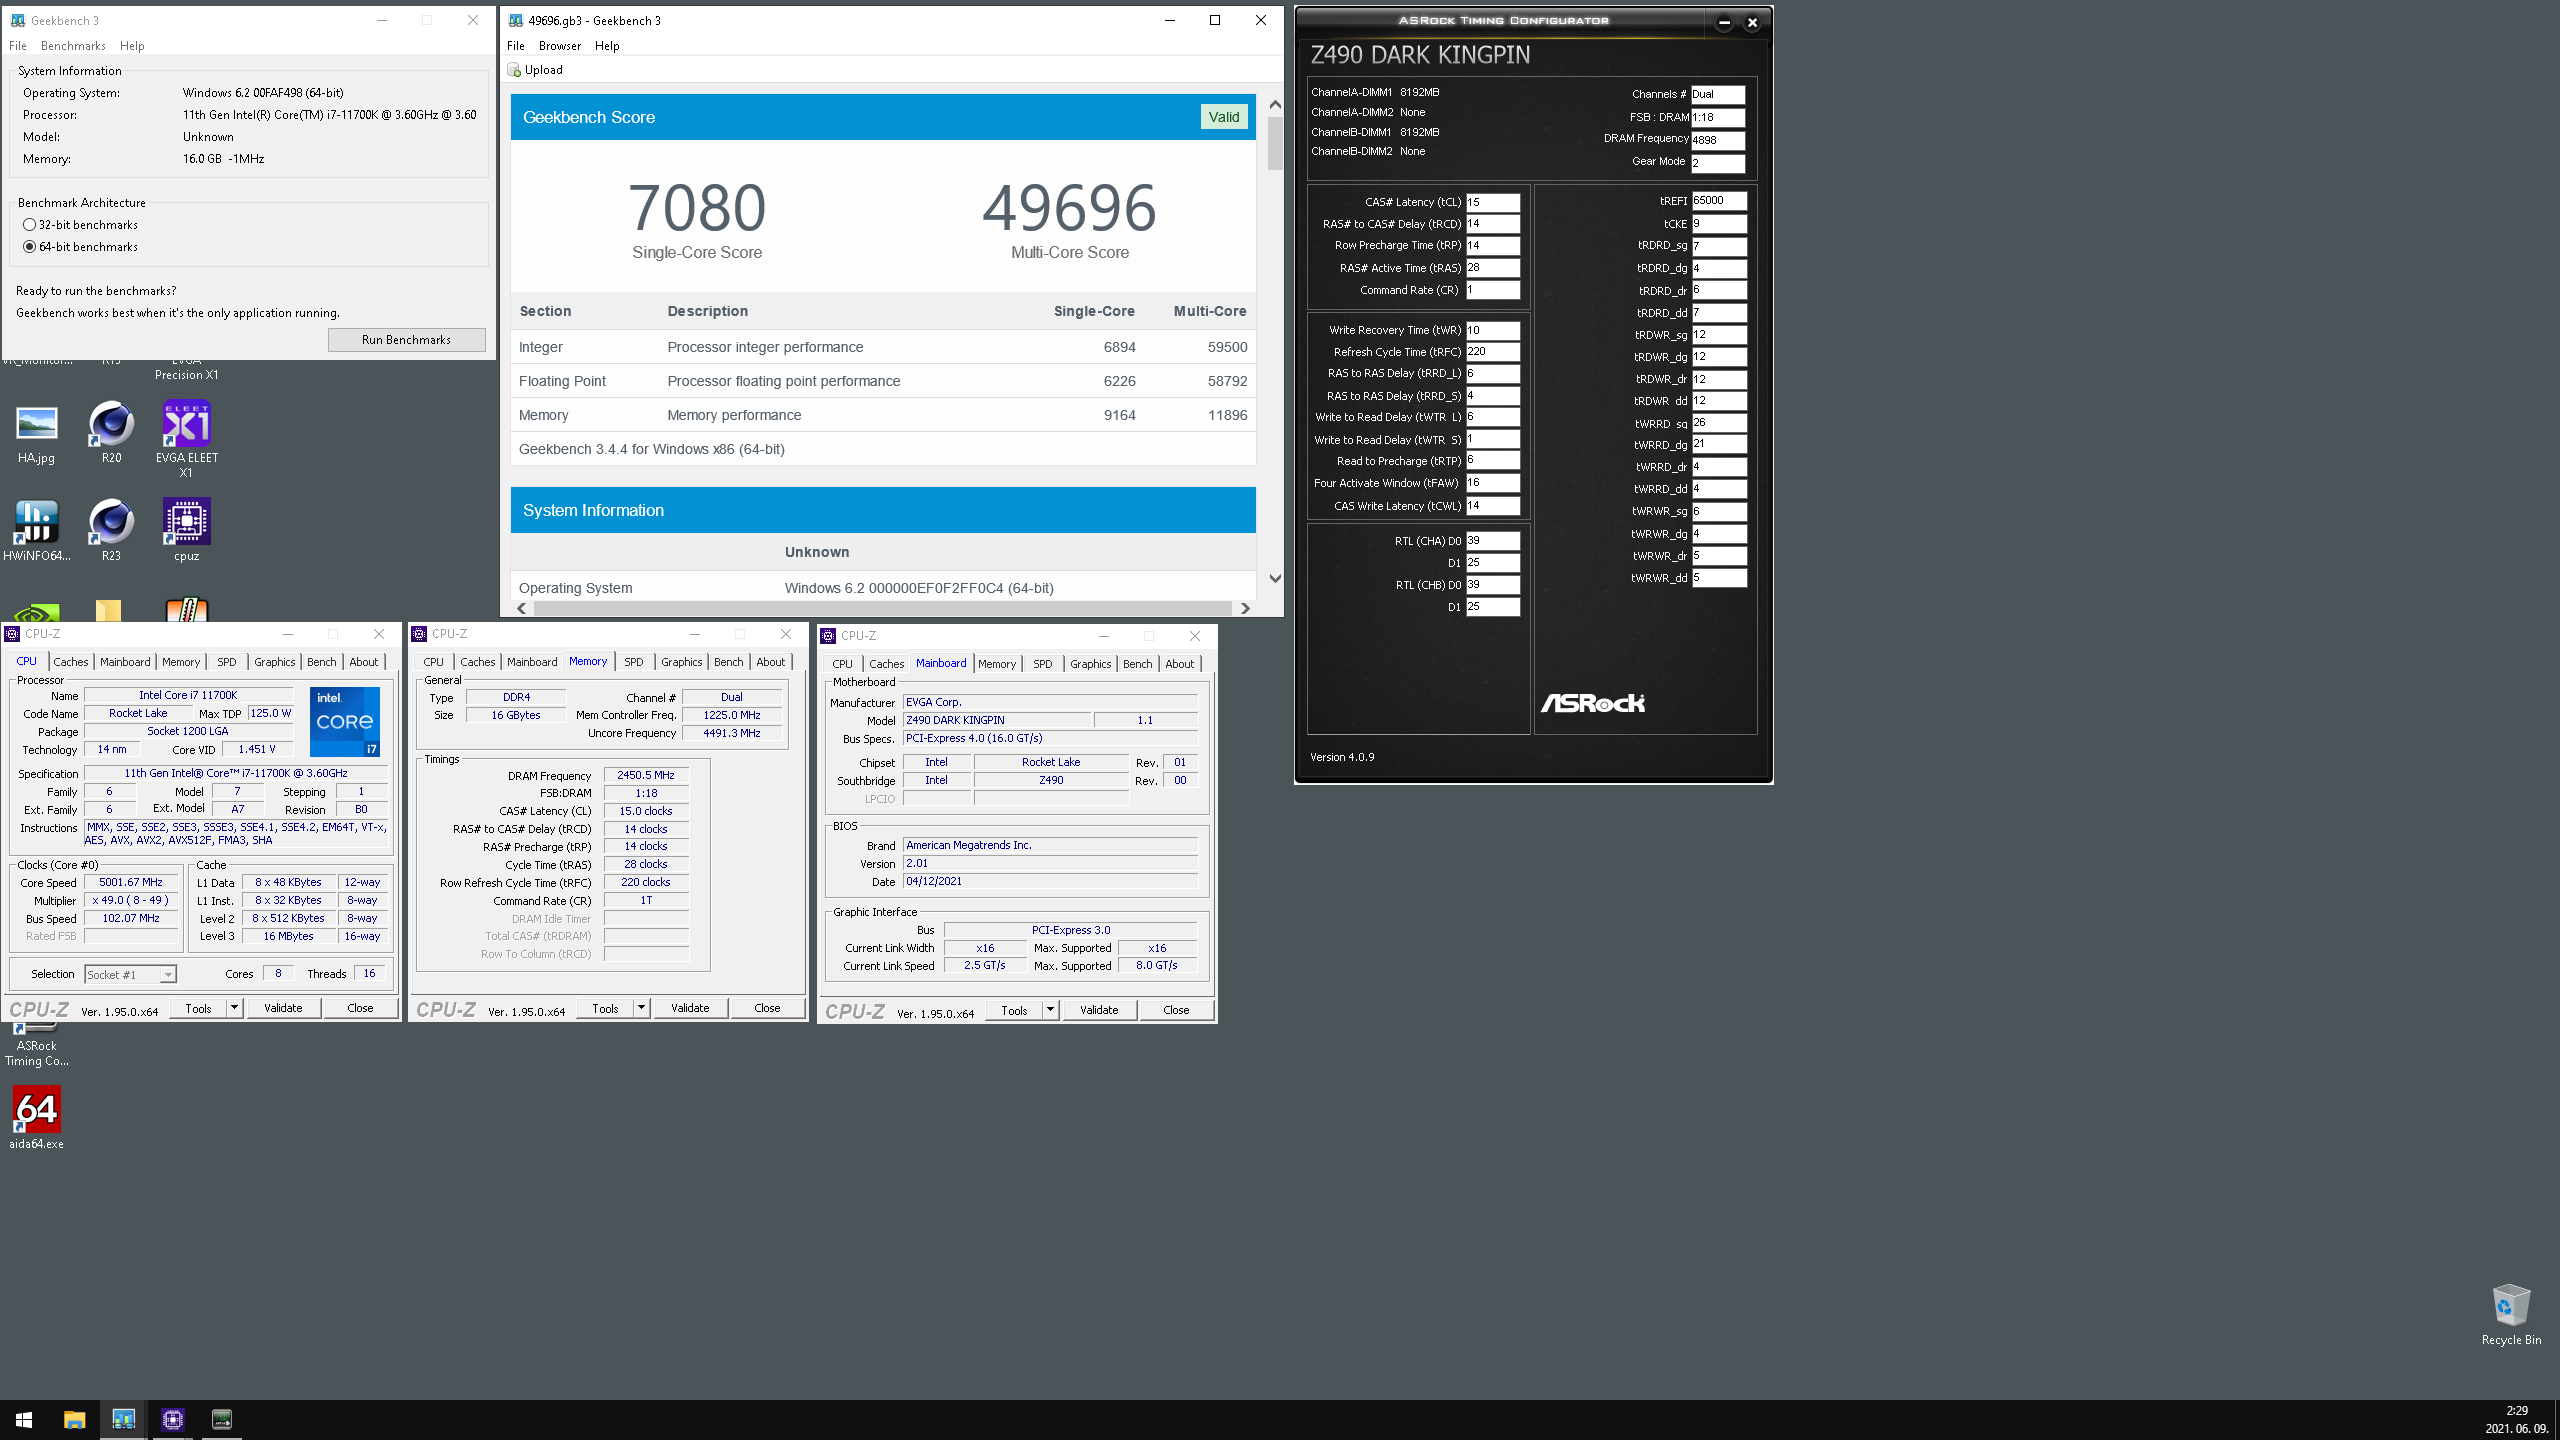Click the 49696.gb3 window title bar icon
Image resolution: width=2560 pixels, height=1440 pixels.
pyautogui.click(x=515, y=20)
